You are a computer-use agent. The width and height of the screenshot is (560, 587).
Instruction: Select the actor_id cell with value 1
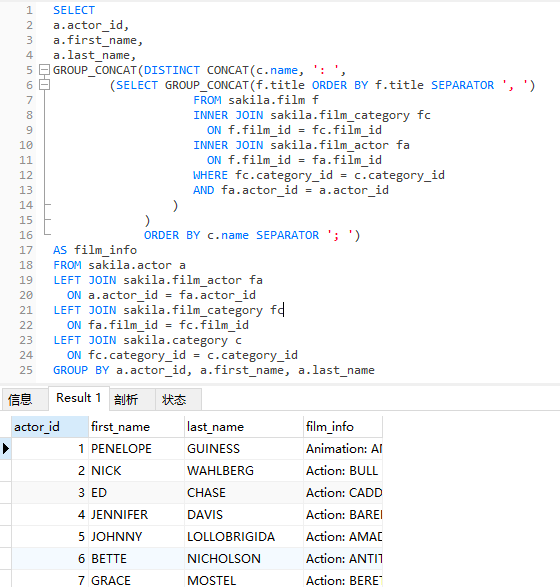click(50, 448)
